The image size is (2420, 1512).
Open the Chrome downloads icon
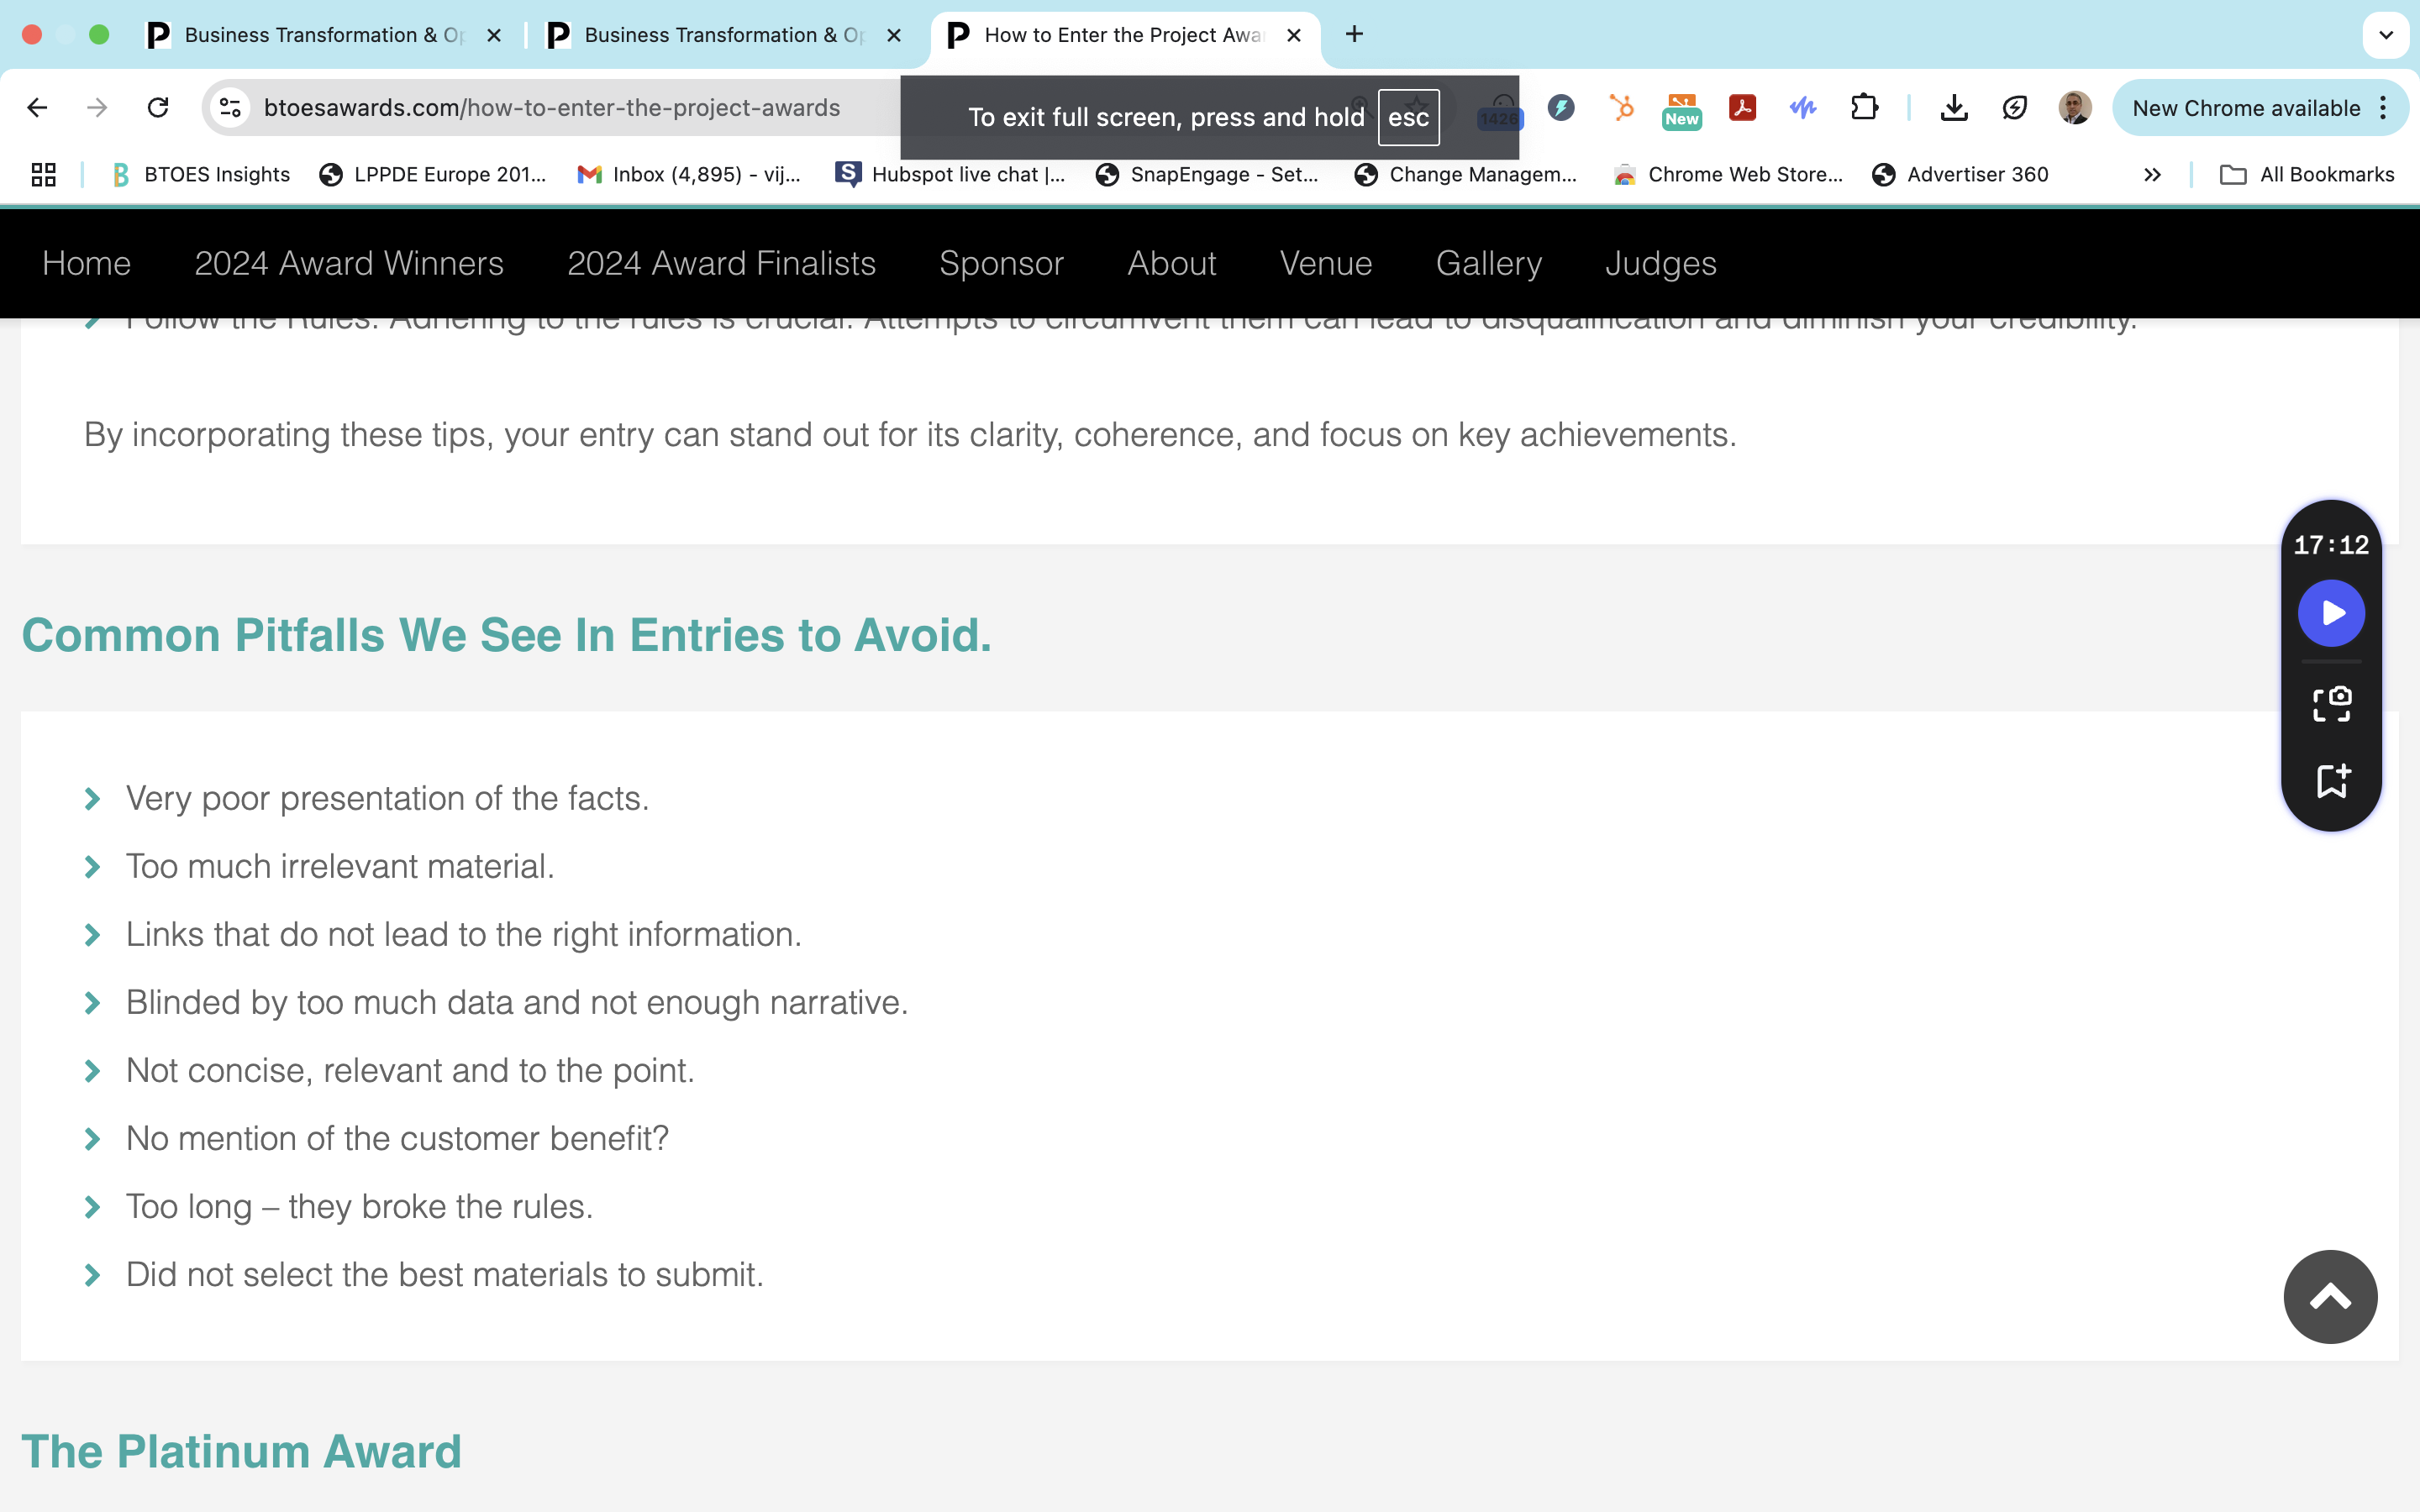[1953, 108]
